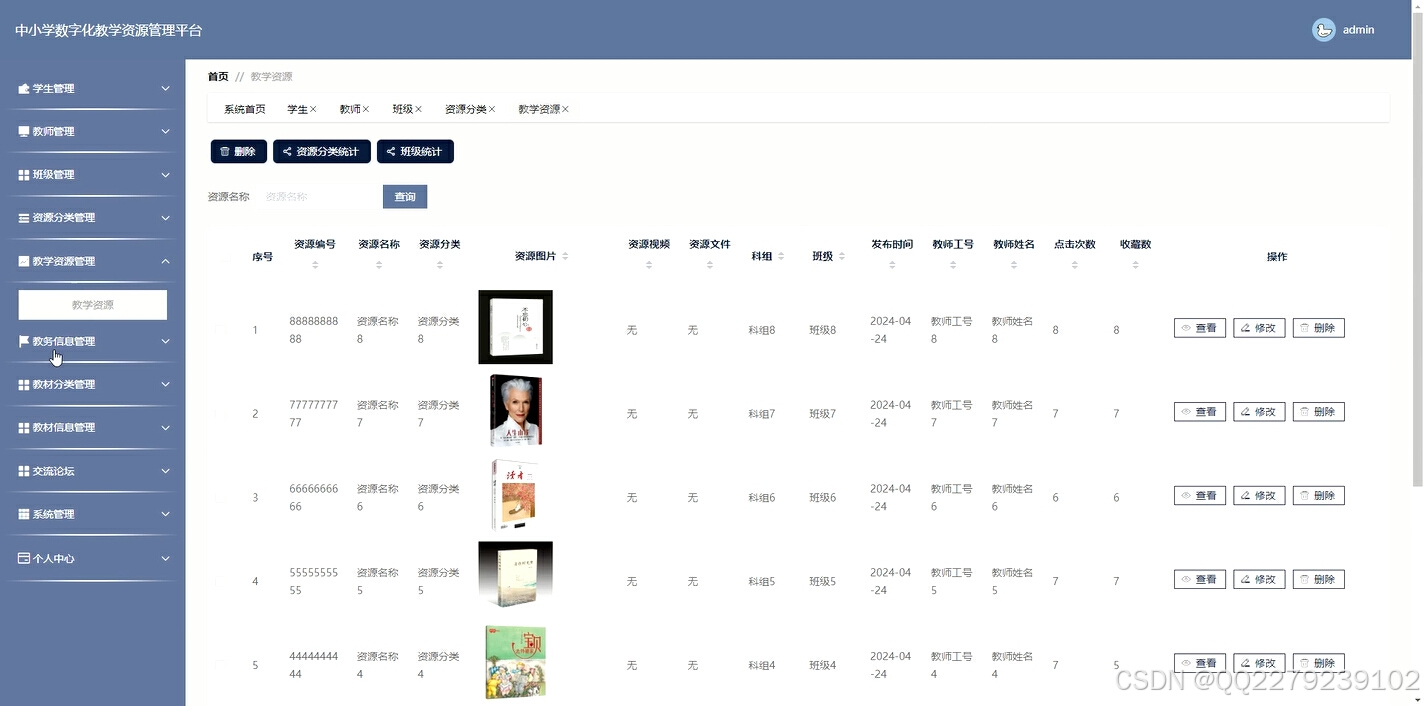Click the 学生管理 sidebar icon
The image size is (1424, 706).
point(23,88)
